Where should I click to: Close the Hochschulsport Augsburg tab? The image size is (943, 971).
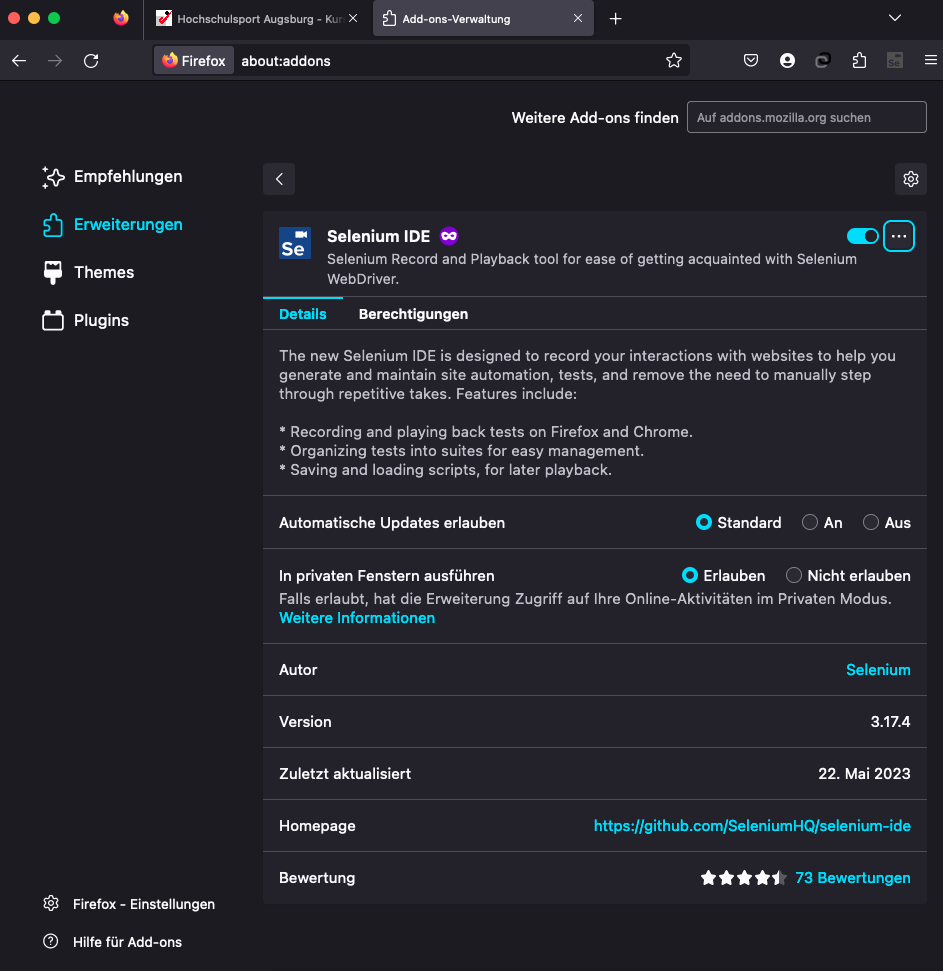coord(353,19)
